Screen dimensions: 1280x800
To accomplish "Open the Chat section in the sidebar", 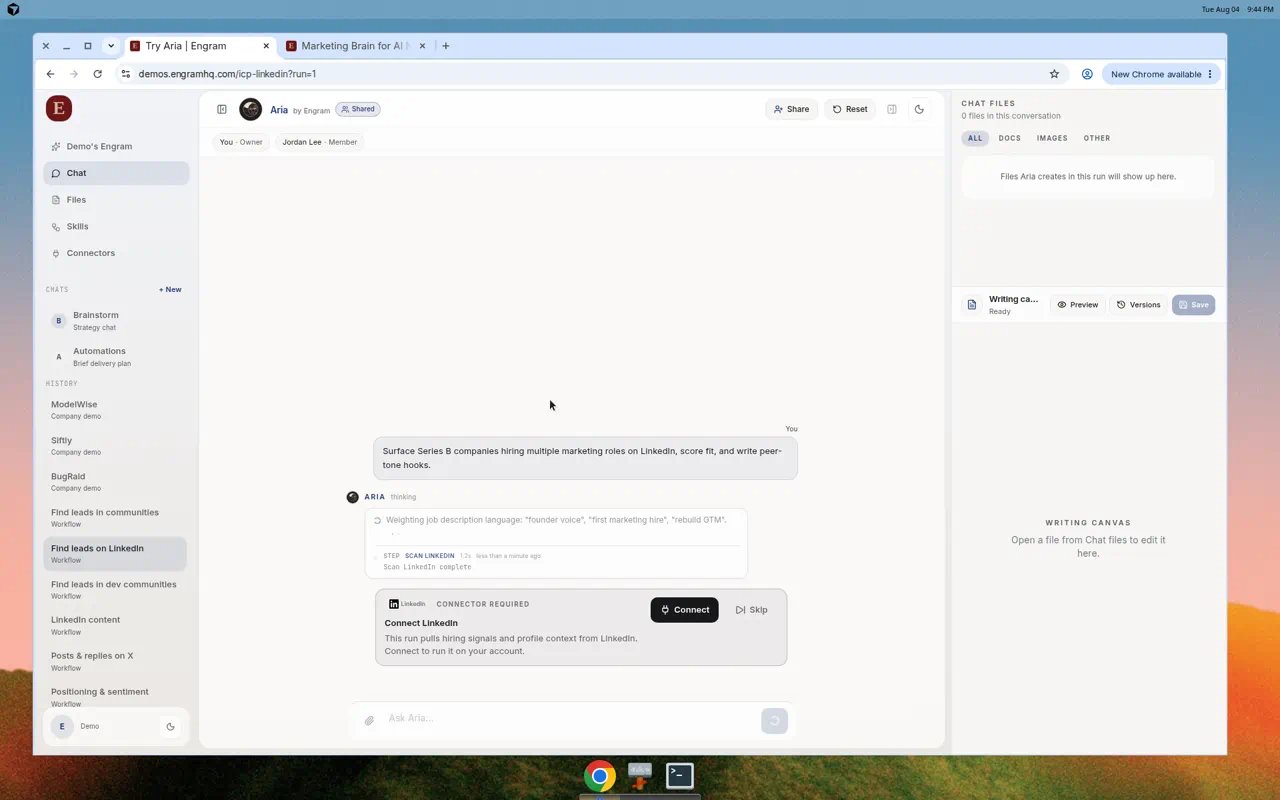I will click(116, 173).
